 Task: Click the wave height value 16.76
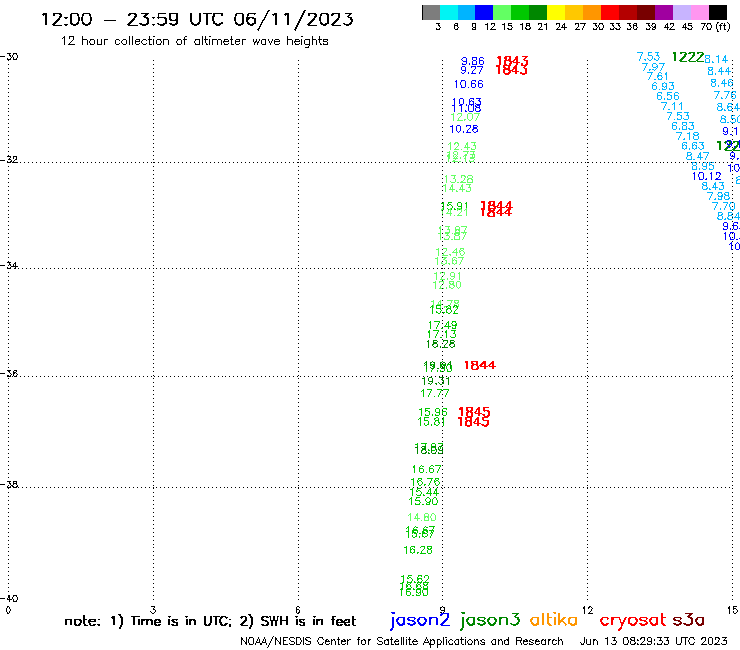tap(426, 482)
